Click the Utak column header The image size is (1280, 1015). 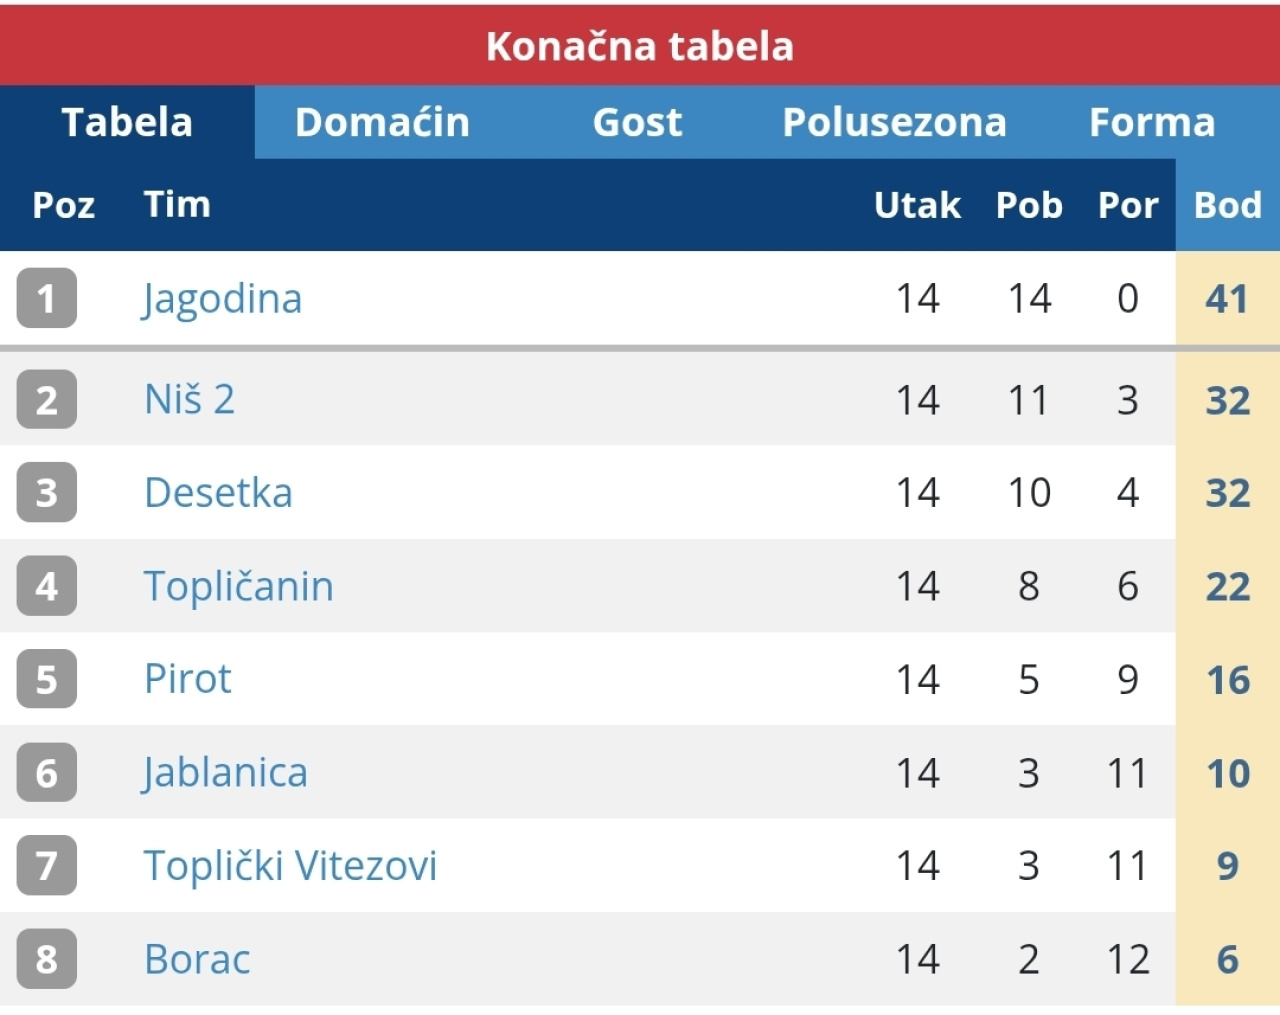coord(916,205)
